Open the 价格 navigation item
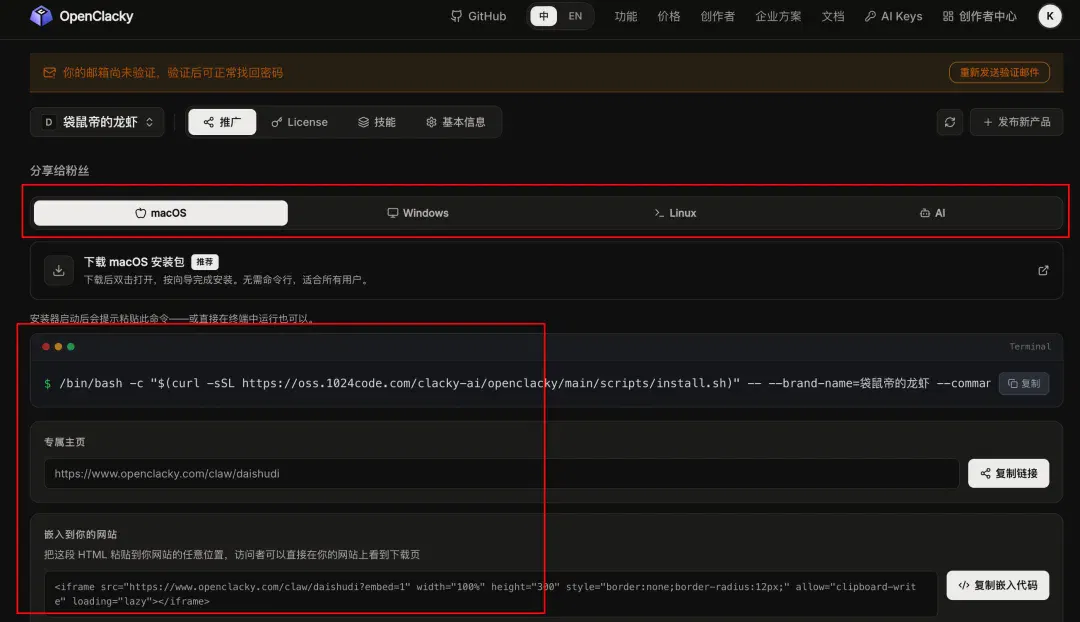 [x=668, y=16]
